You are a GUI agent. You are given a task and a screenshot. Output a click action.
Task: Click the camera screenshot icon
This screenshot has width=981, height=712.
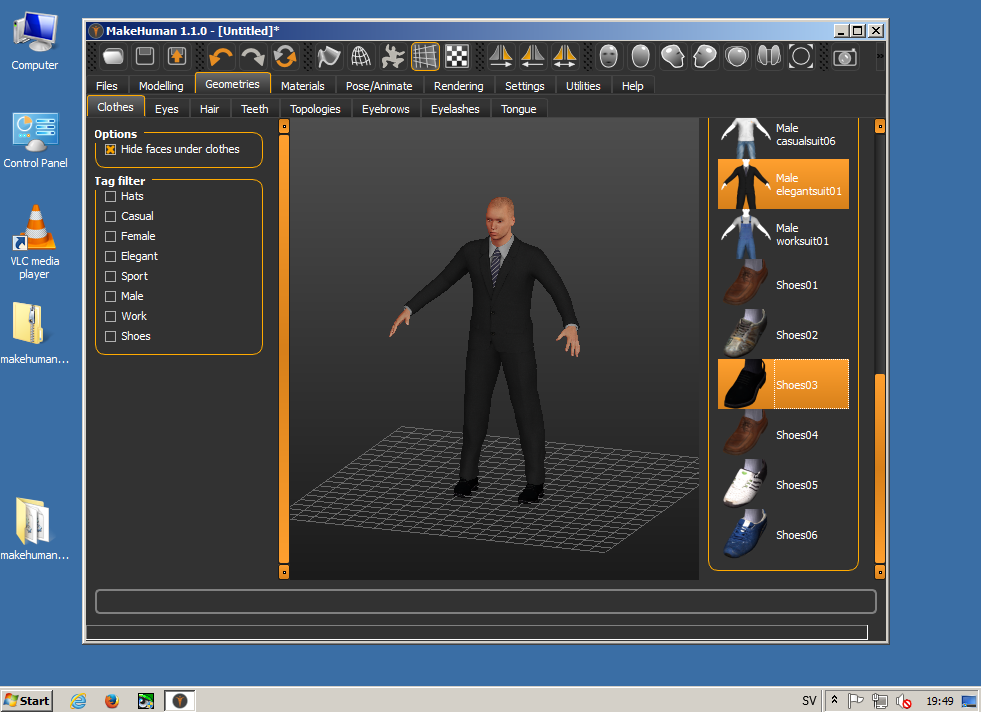[845, 56]
